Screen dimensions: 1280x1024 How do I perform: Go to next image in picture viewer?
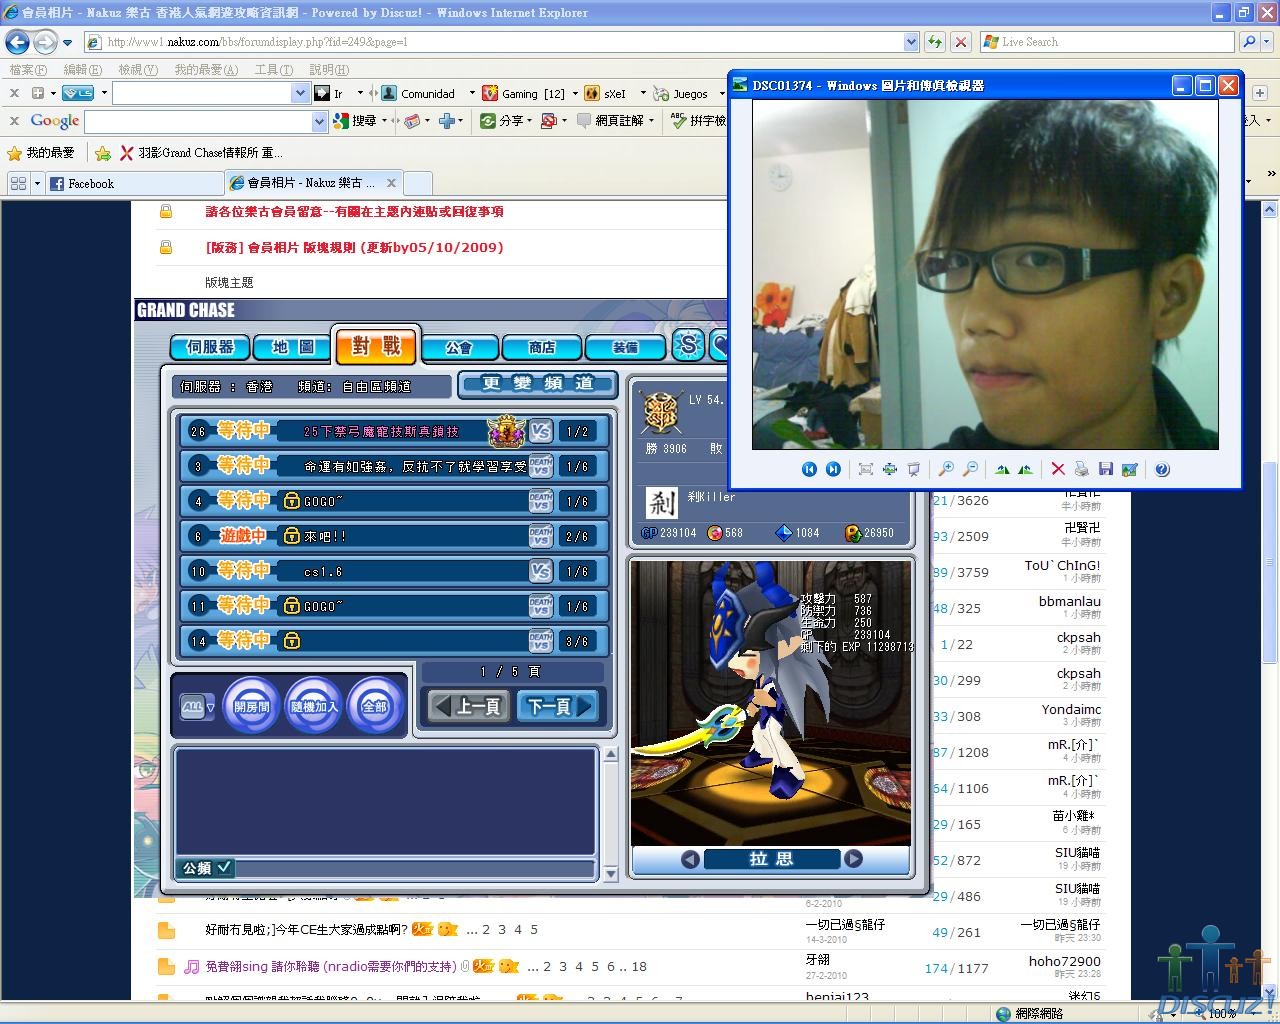(x=833, y=469)
